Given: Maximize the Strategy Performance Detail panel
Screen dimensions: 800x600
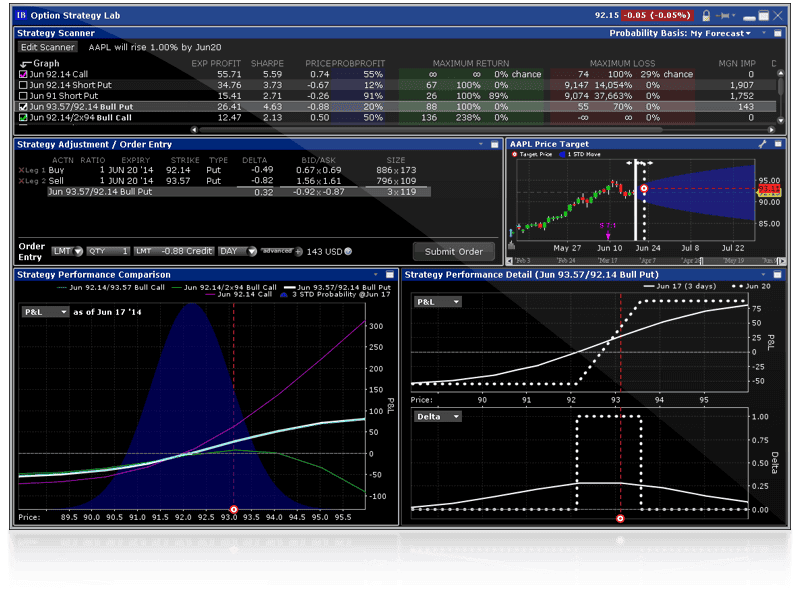Looking at the screenshot, I should pos(778,274).
